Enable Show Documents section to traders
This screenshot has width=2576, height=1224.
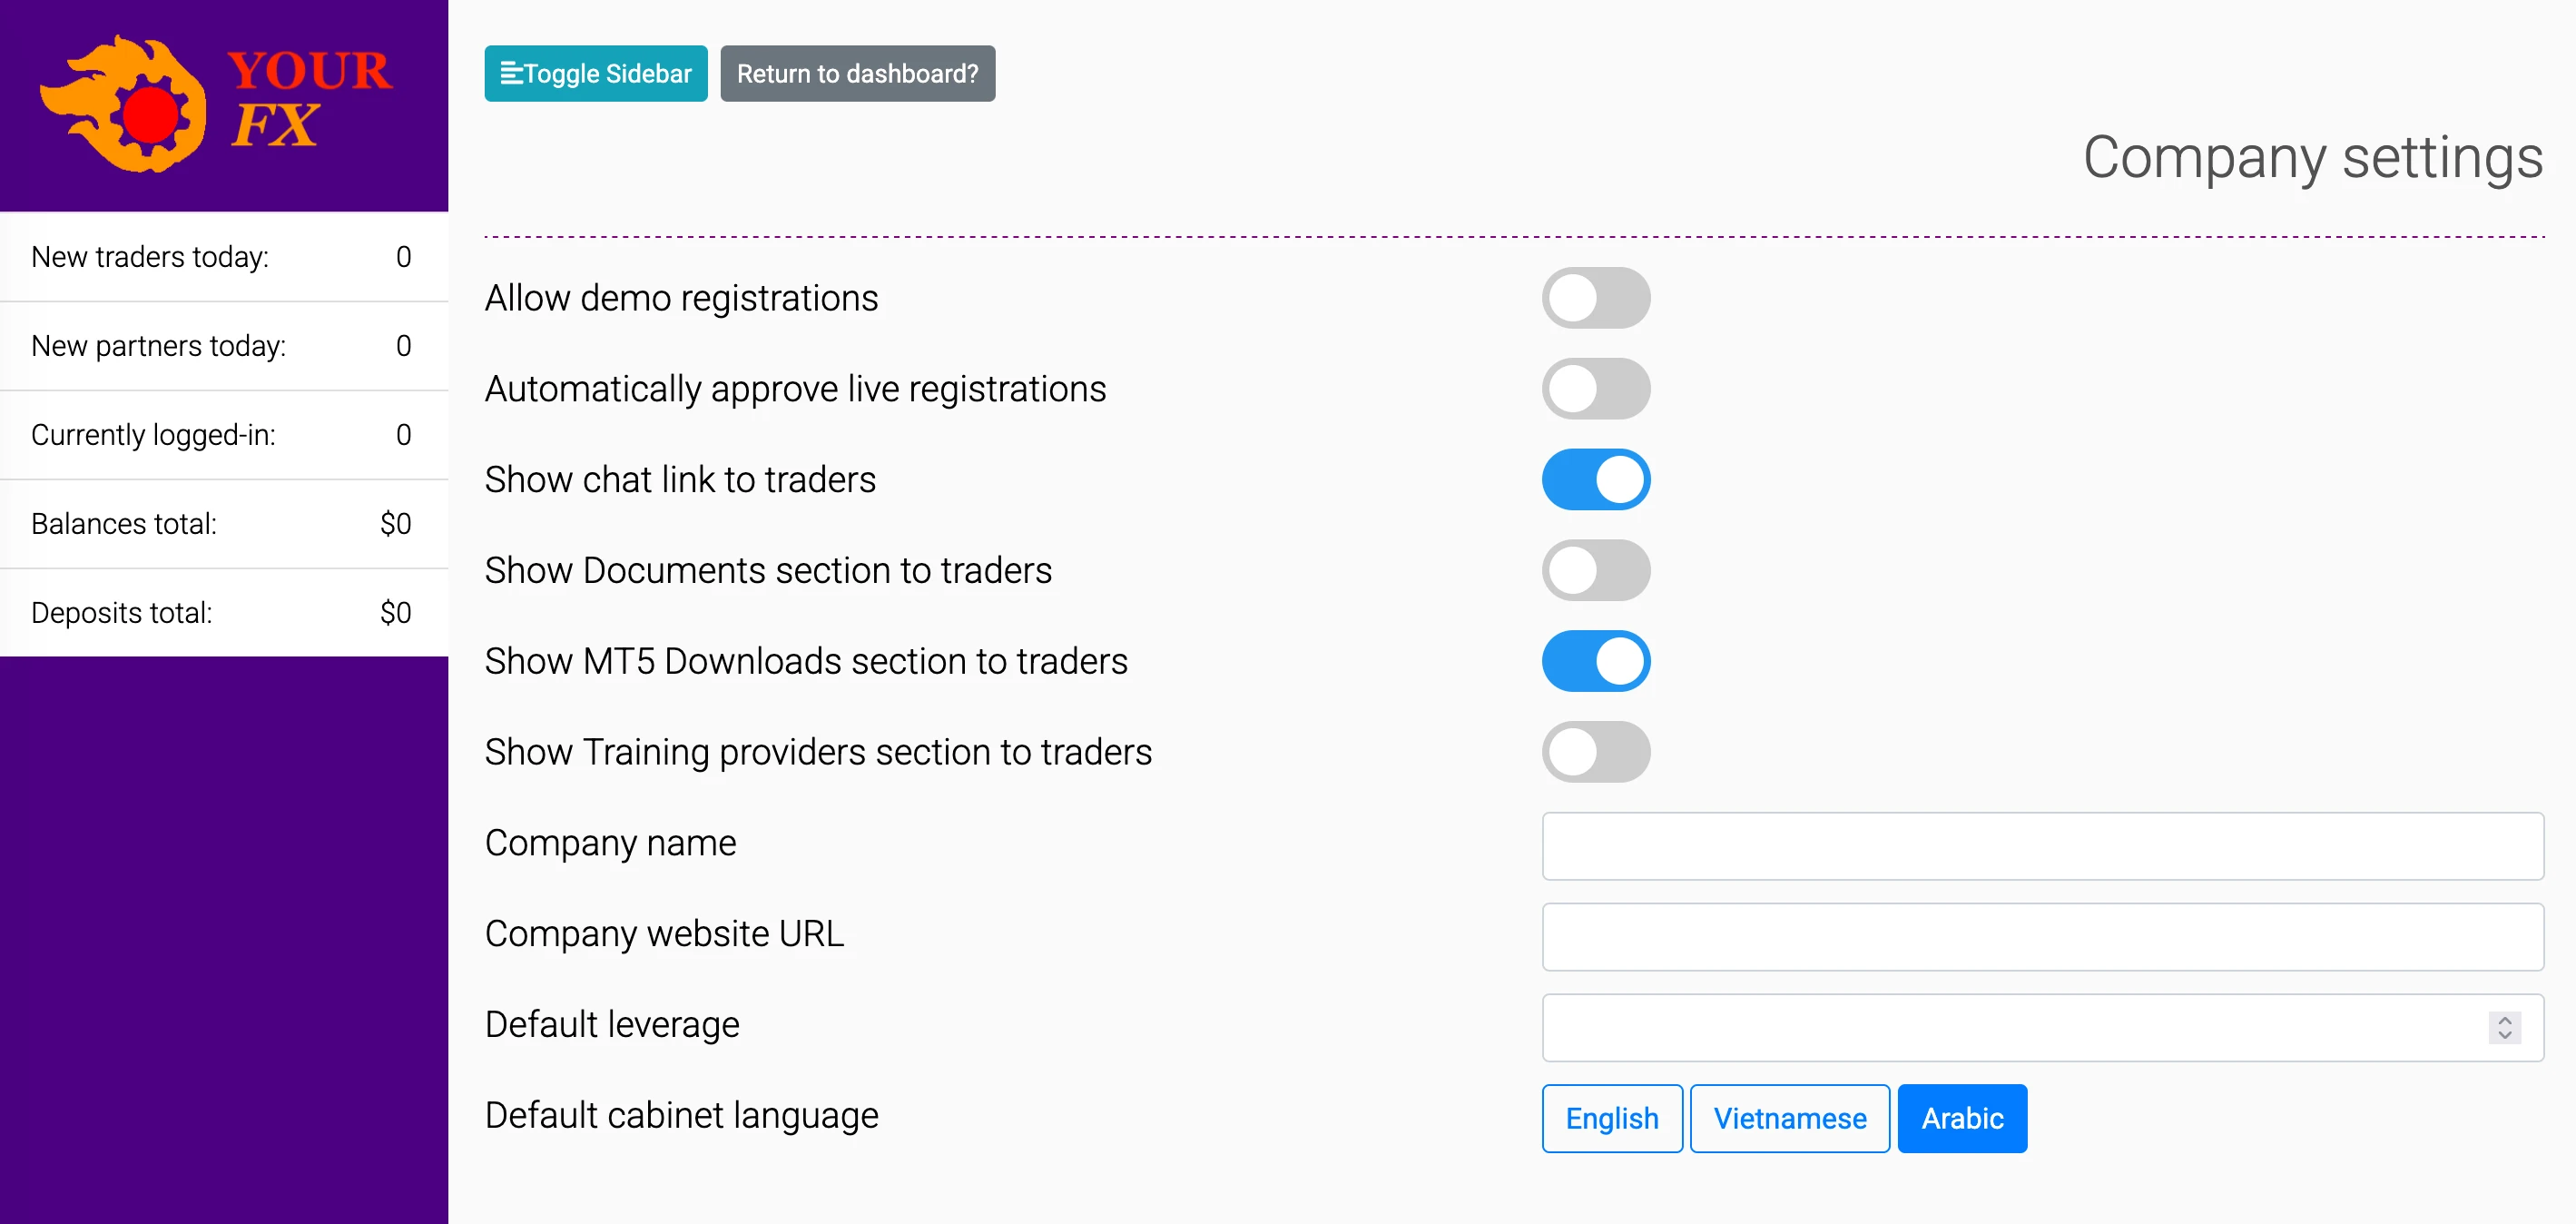point(1596,570)
